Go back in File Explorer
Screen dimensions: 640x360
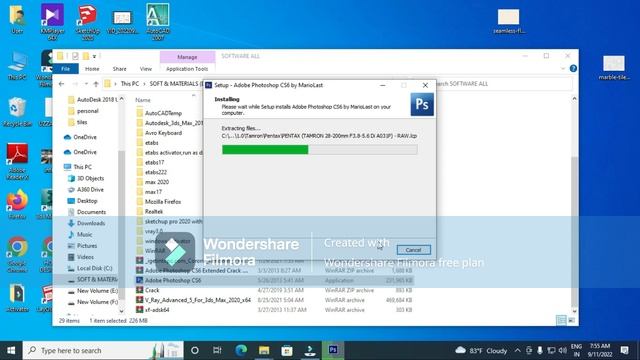pyautogui.click(x=62, y=84)
